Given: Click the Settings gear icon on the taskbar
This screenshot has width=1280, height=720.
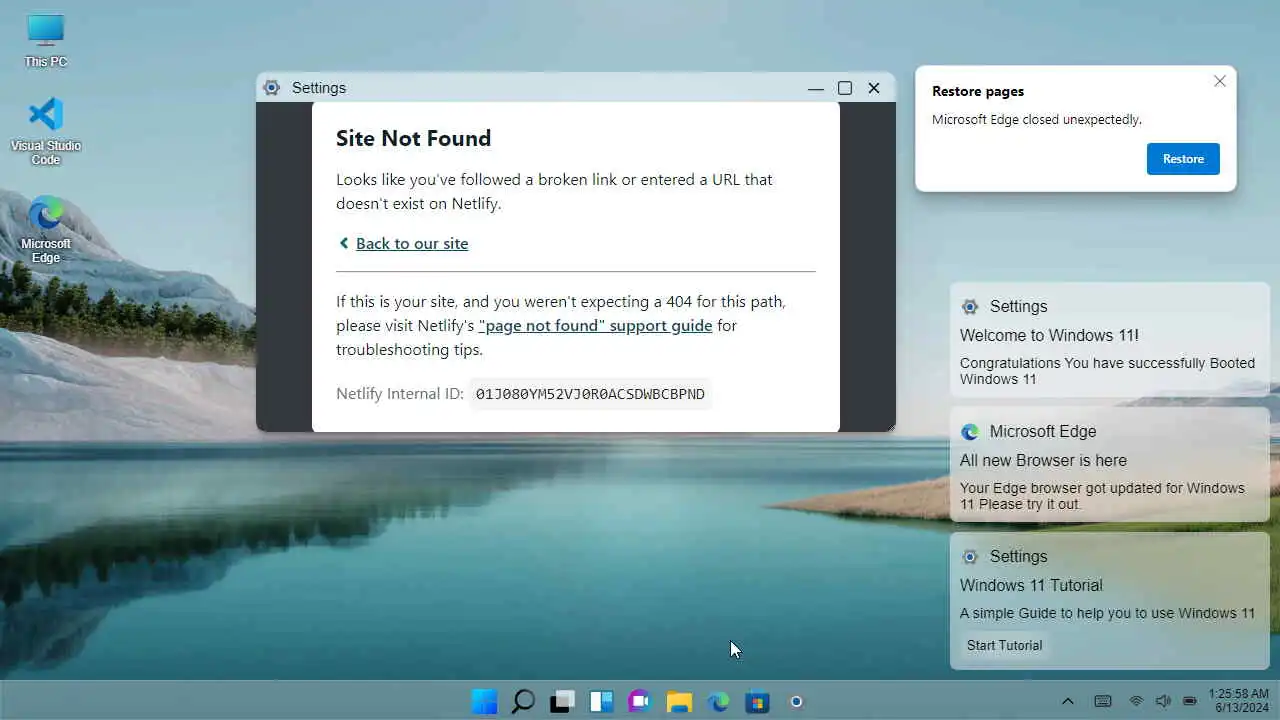Looking at the screenshot, I should pos(796,701).
